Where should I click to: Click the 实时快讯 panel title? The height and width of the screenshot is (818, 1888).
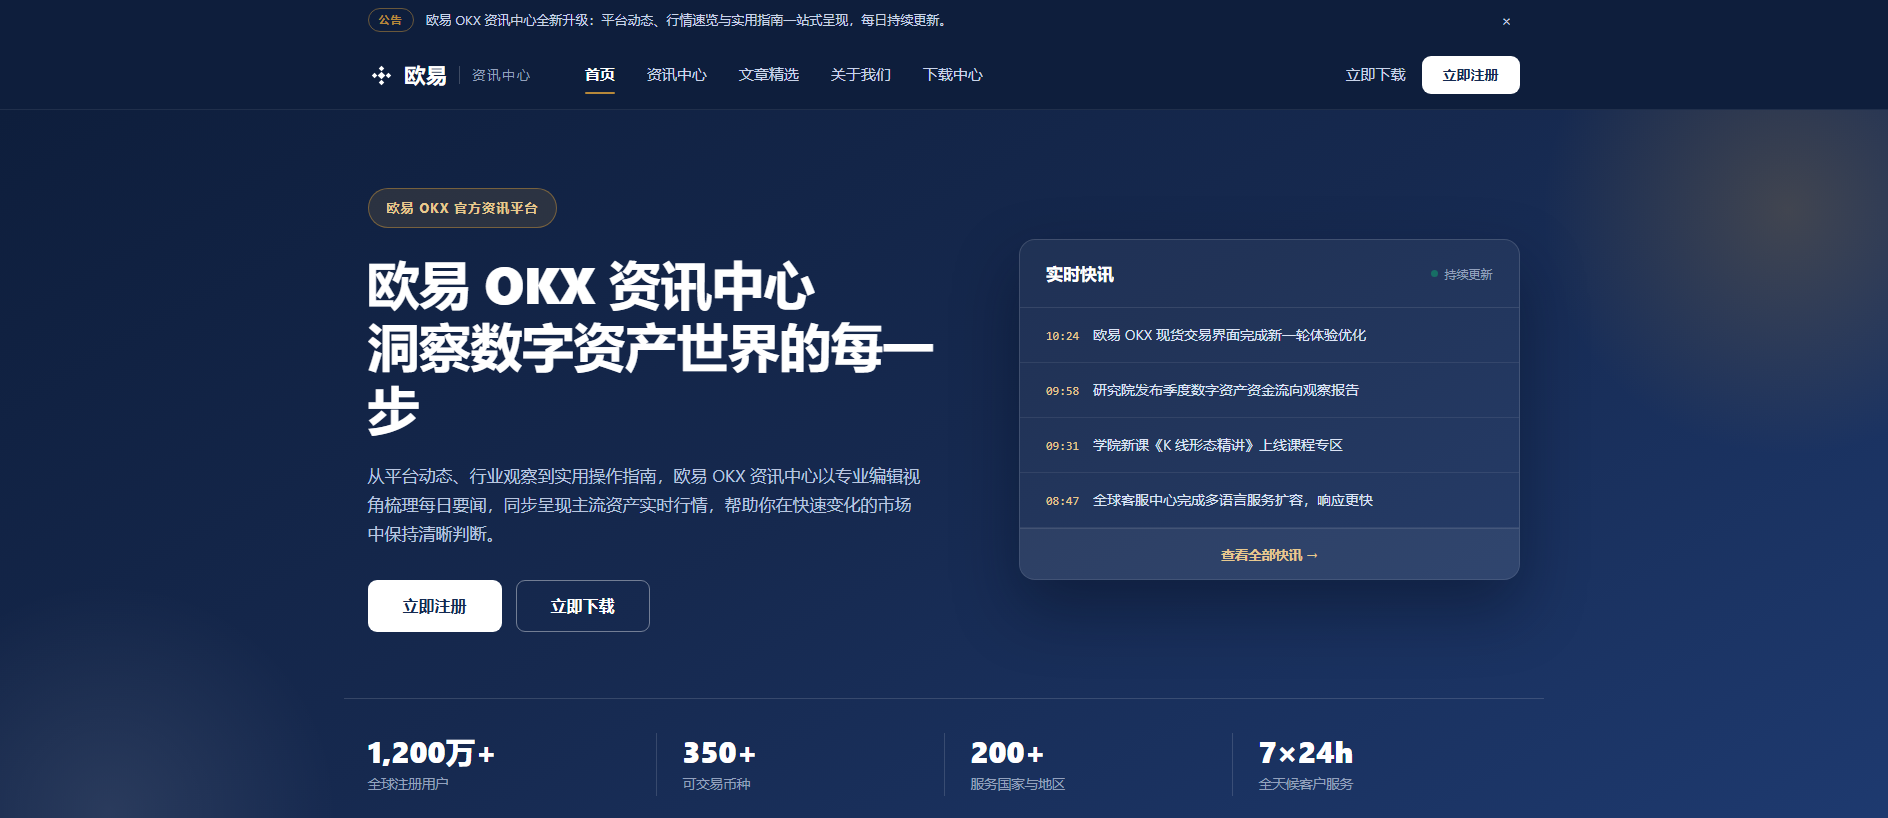[1079, 274]
